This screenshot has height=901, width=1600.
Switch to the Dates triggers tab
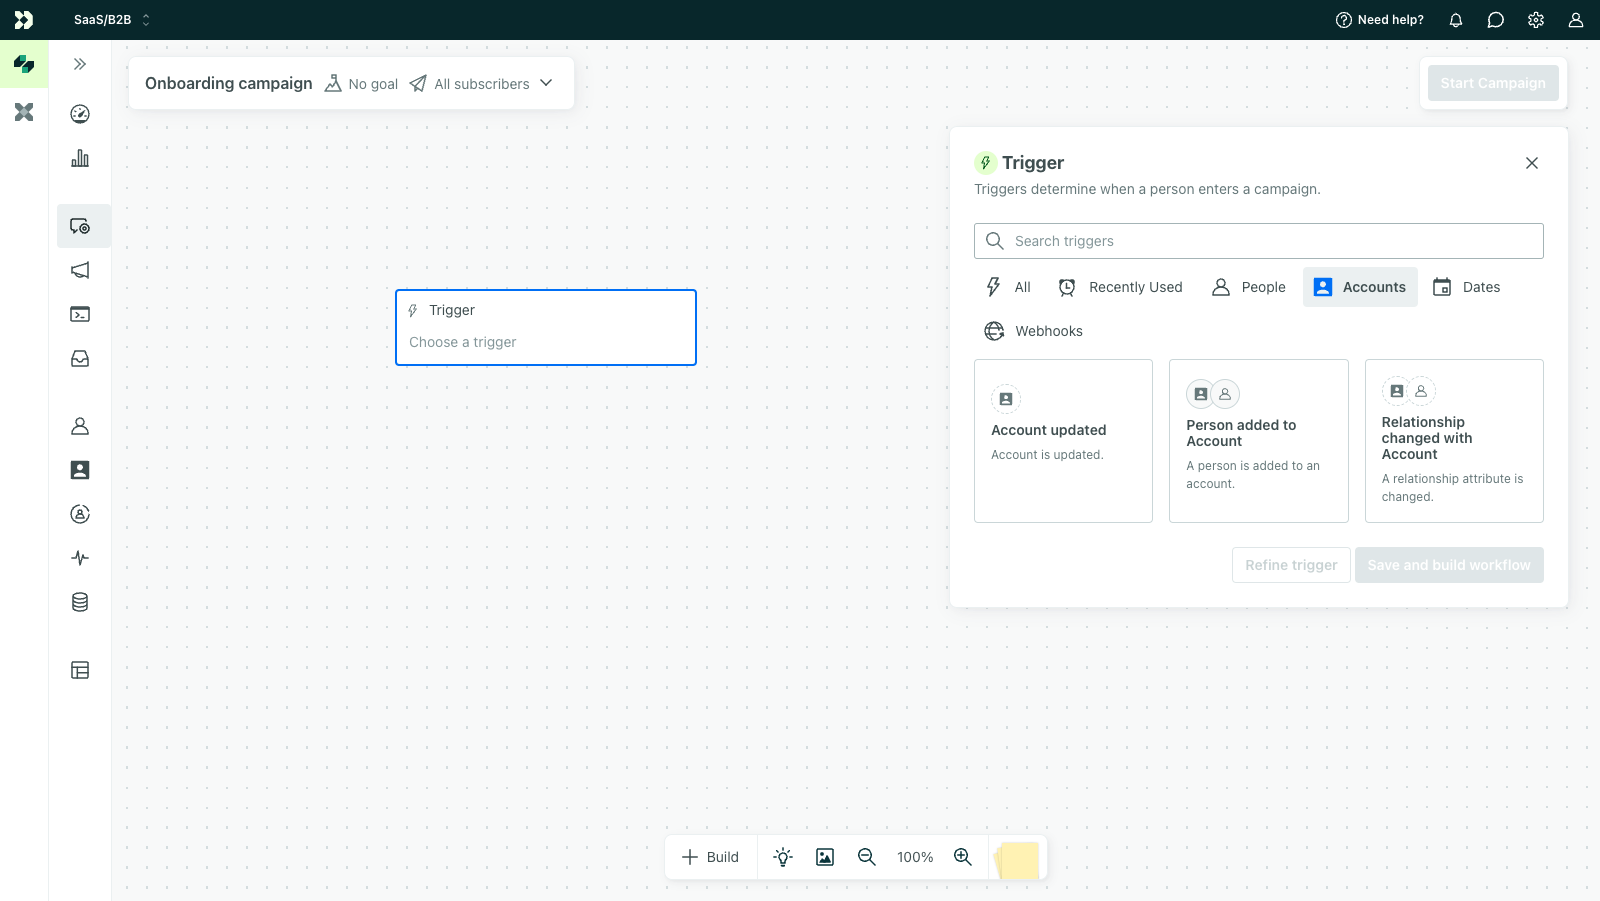point(1467,287)
